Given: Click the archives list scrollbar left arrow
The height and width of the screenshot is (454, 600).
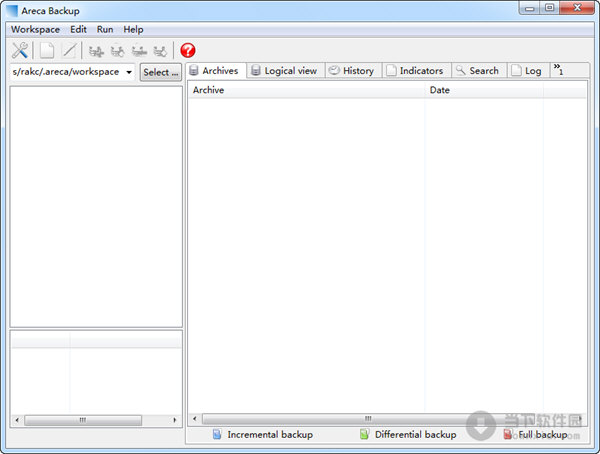Looking at the screenshot, I should click(x=194, y=418).
